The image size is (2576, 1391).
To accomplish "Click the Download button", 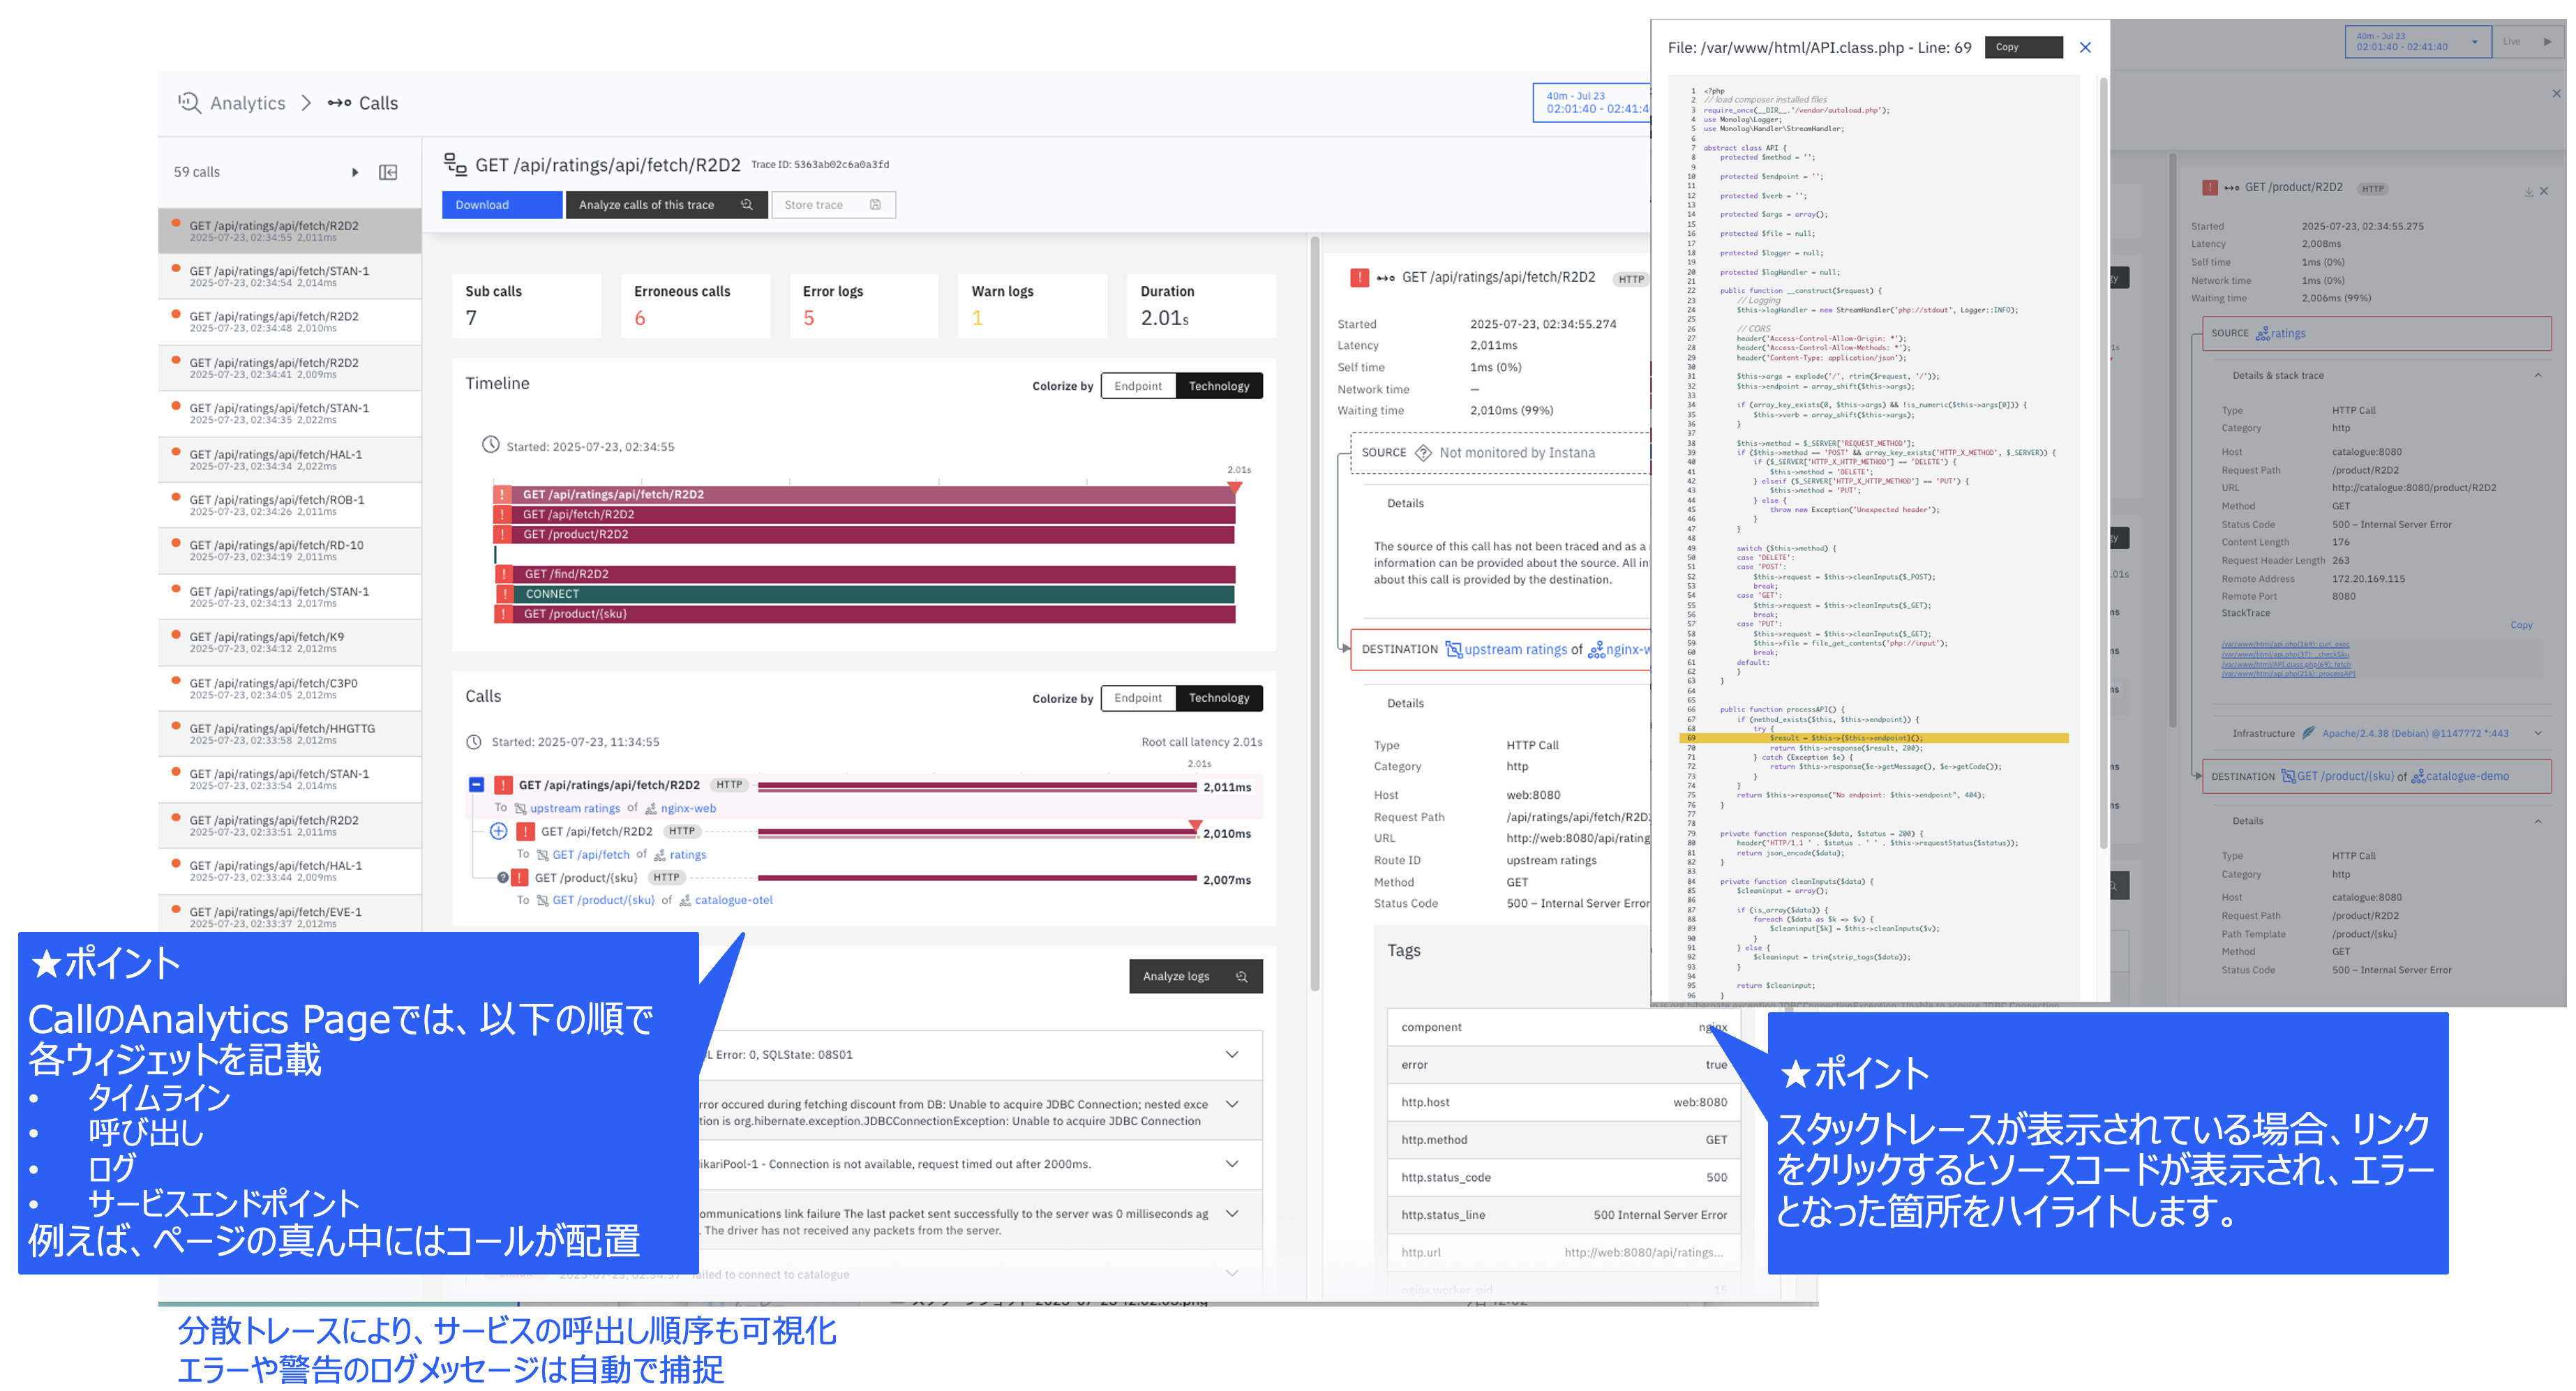I will pos(501,205).
